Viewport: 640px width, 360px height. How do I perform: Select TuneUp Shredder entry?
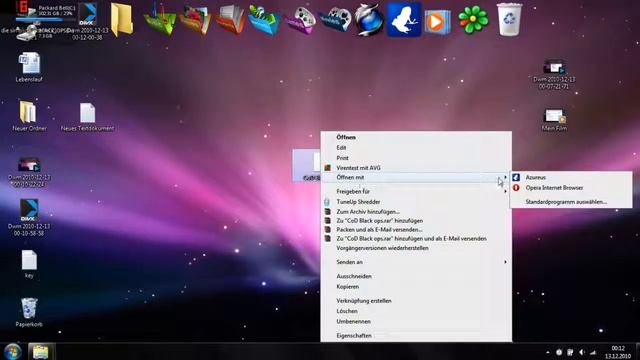(416, 202)
